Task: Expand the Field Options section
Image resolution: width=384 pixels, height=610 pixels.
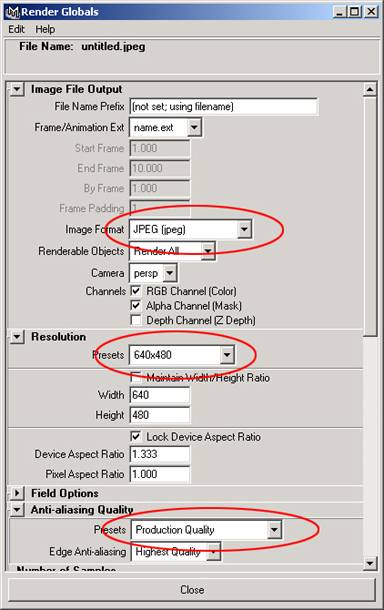Action: [17, 493]
